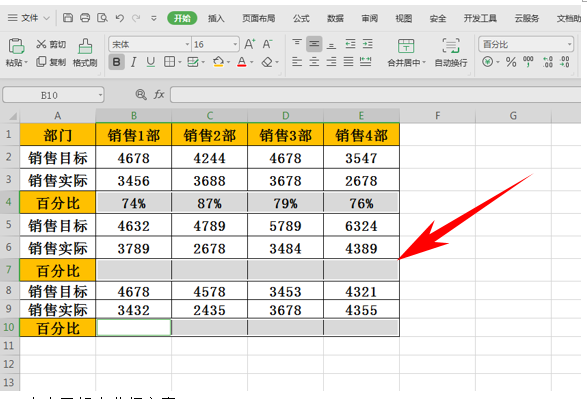Viewport: 587px width, 399px height.
Task: Click in the formula bar input
Action: click(x=375, y=95)
